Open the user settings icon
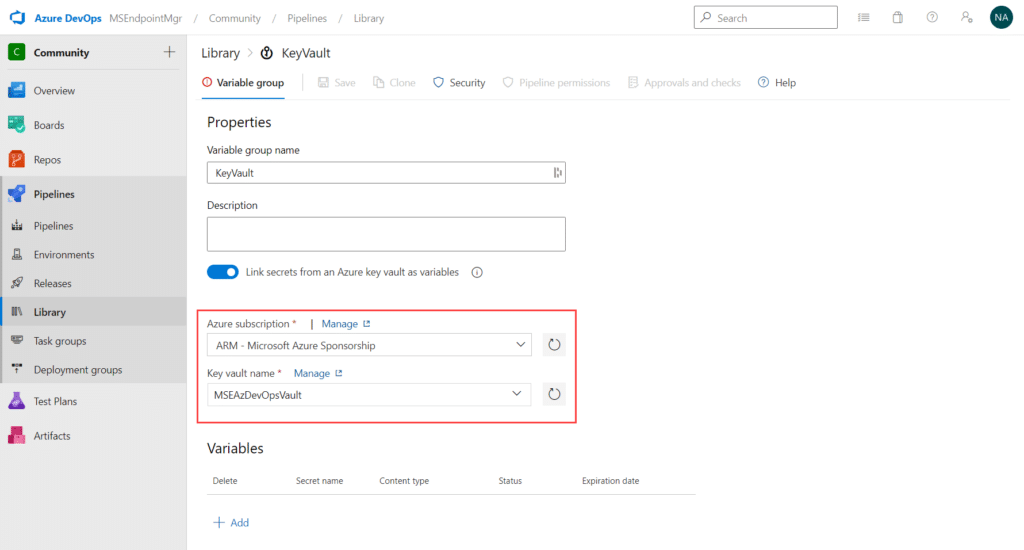Viewport: 1024px width, 550px height. [967, 18]
